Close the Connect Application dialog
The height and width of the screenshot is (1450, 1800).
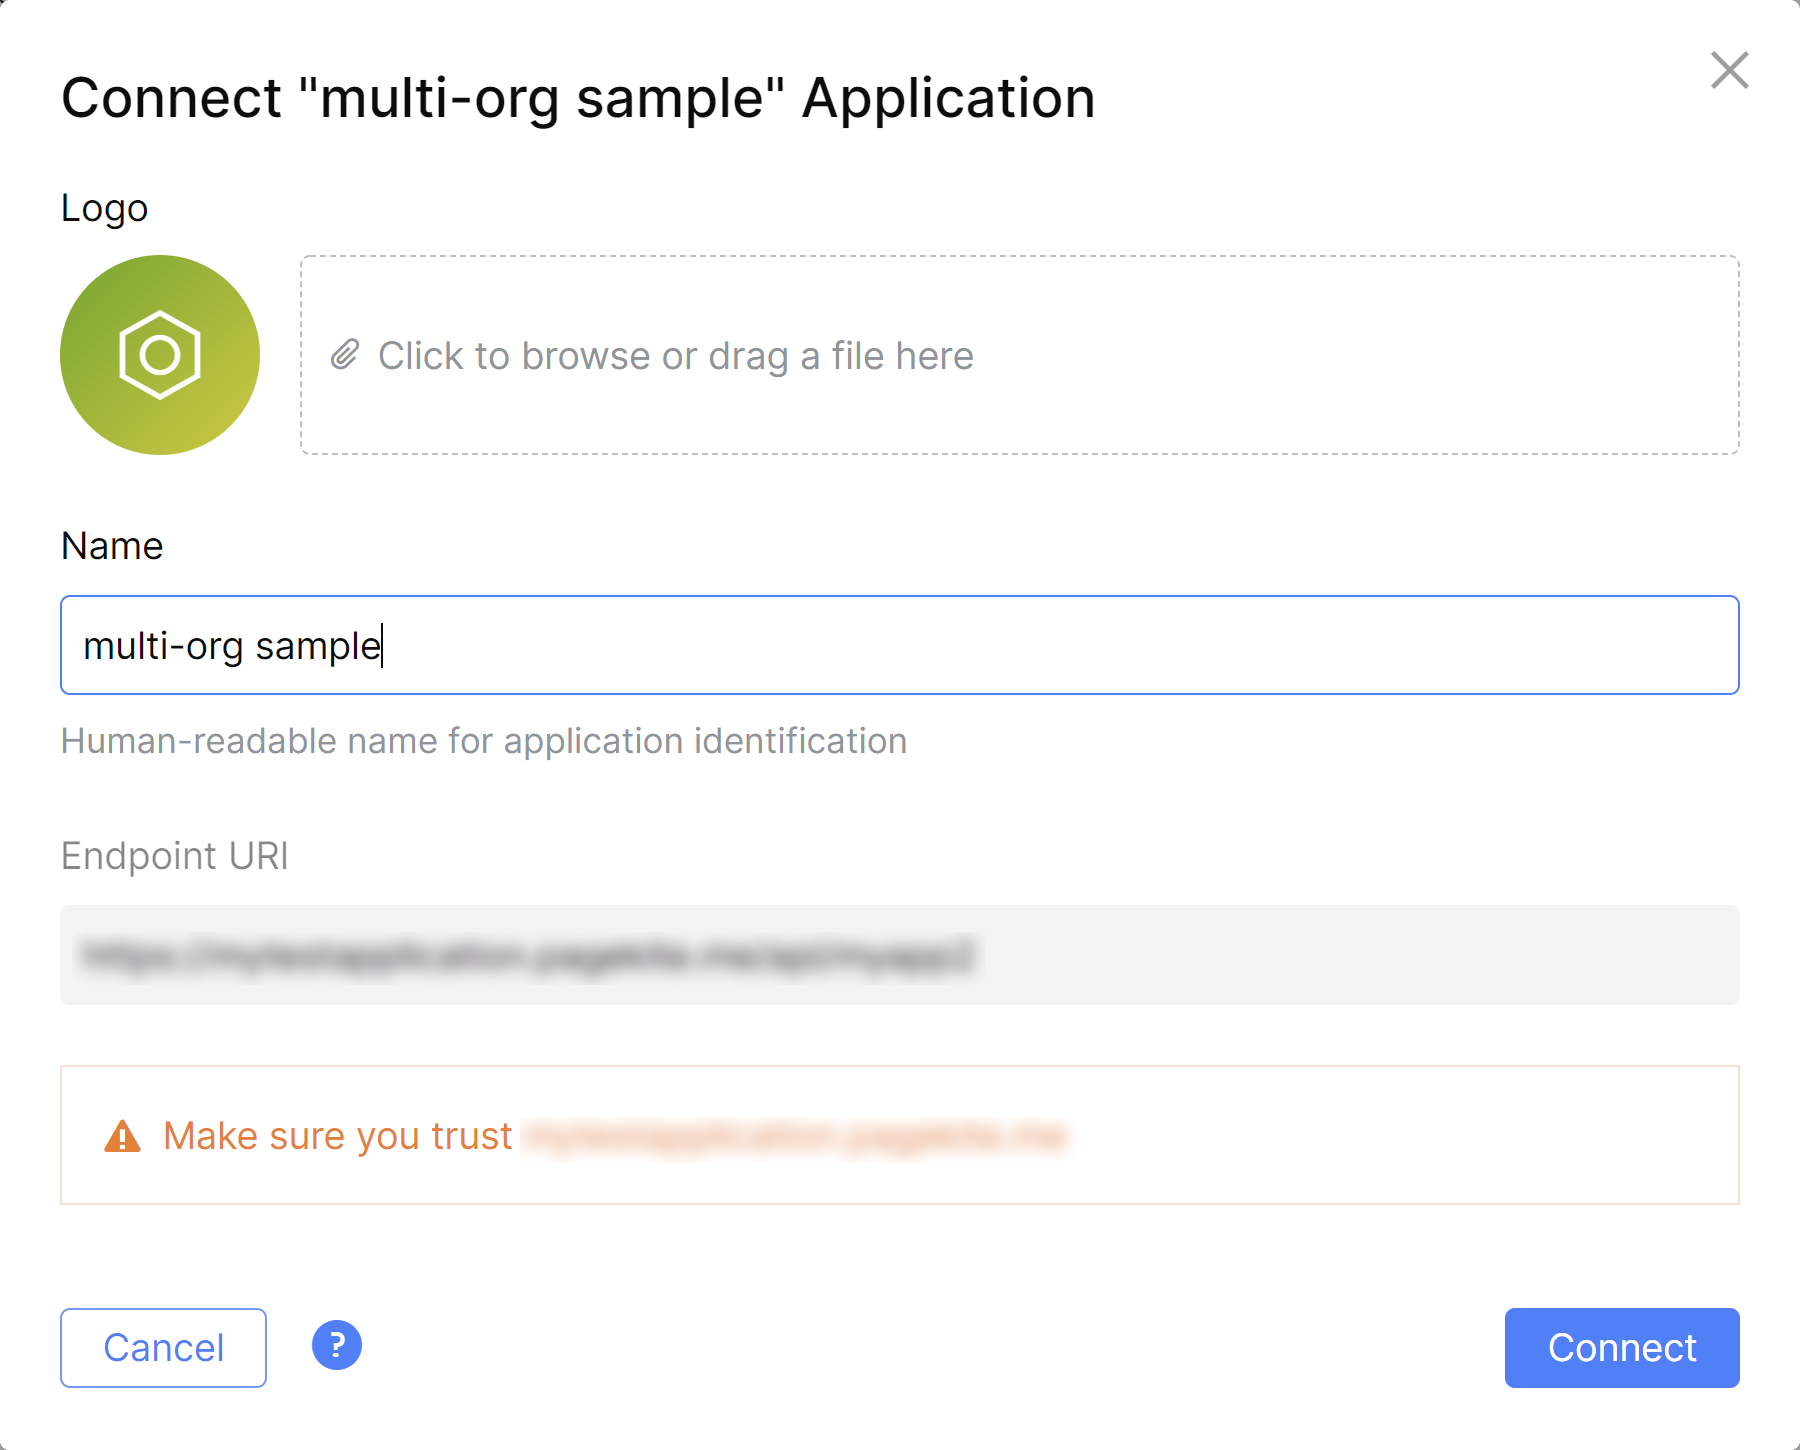click(1729, 71)
